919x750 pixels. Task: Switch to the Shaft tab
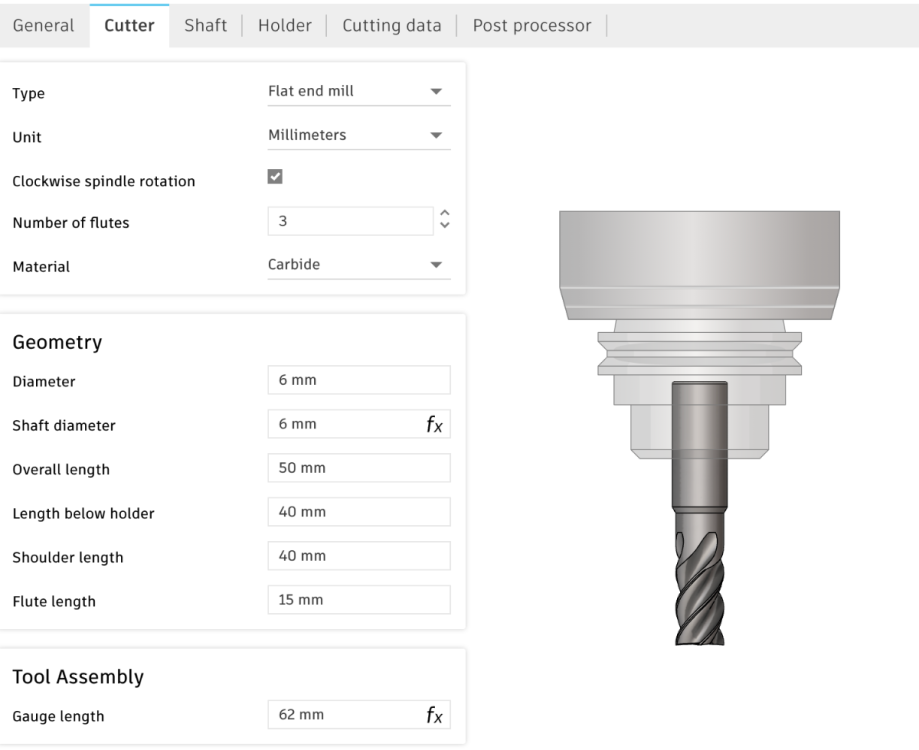click(x=205, y=26)
